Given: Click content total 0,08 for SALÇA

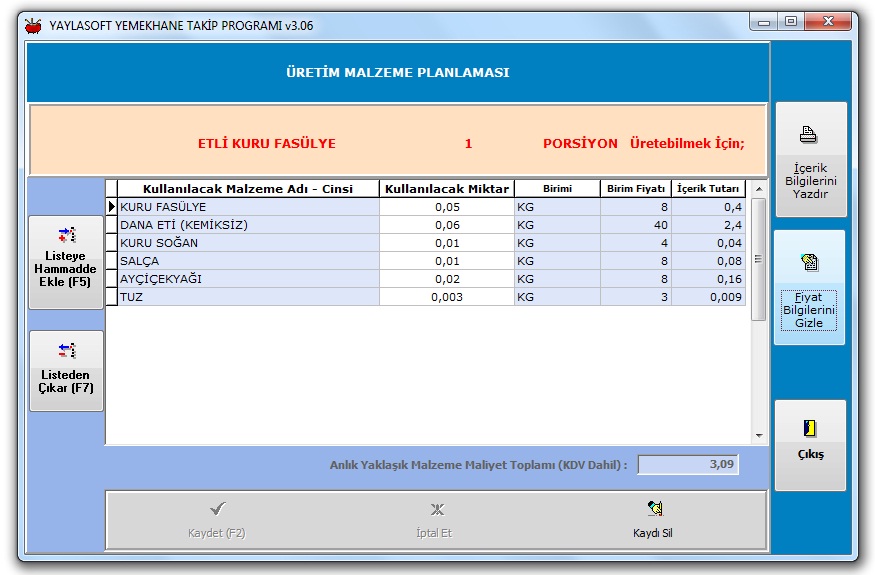Looking at the screenshot, I should [708, 261].
